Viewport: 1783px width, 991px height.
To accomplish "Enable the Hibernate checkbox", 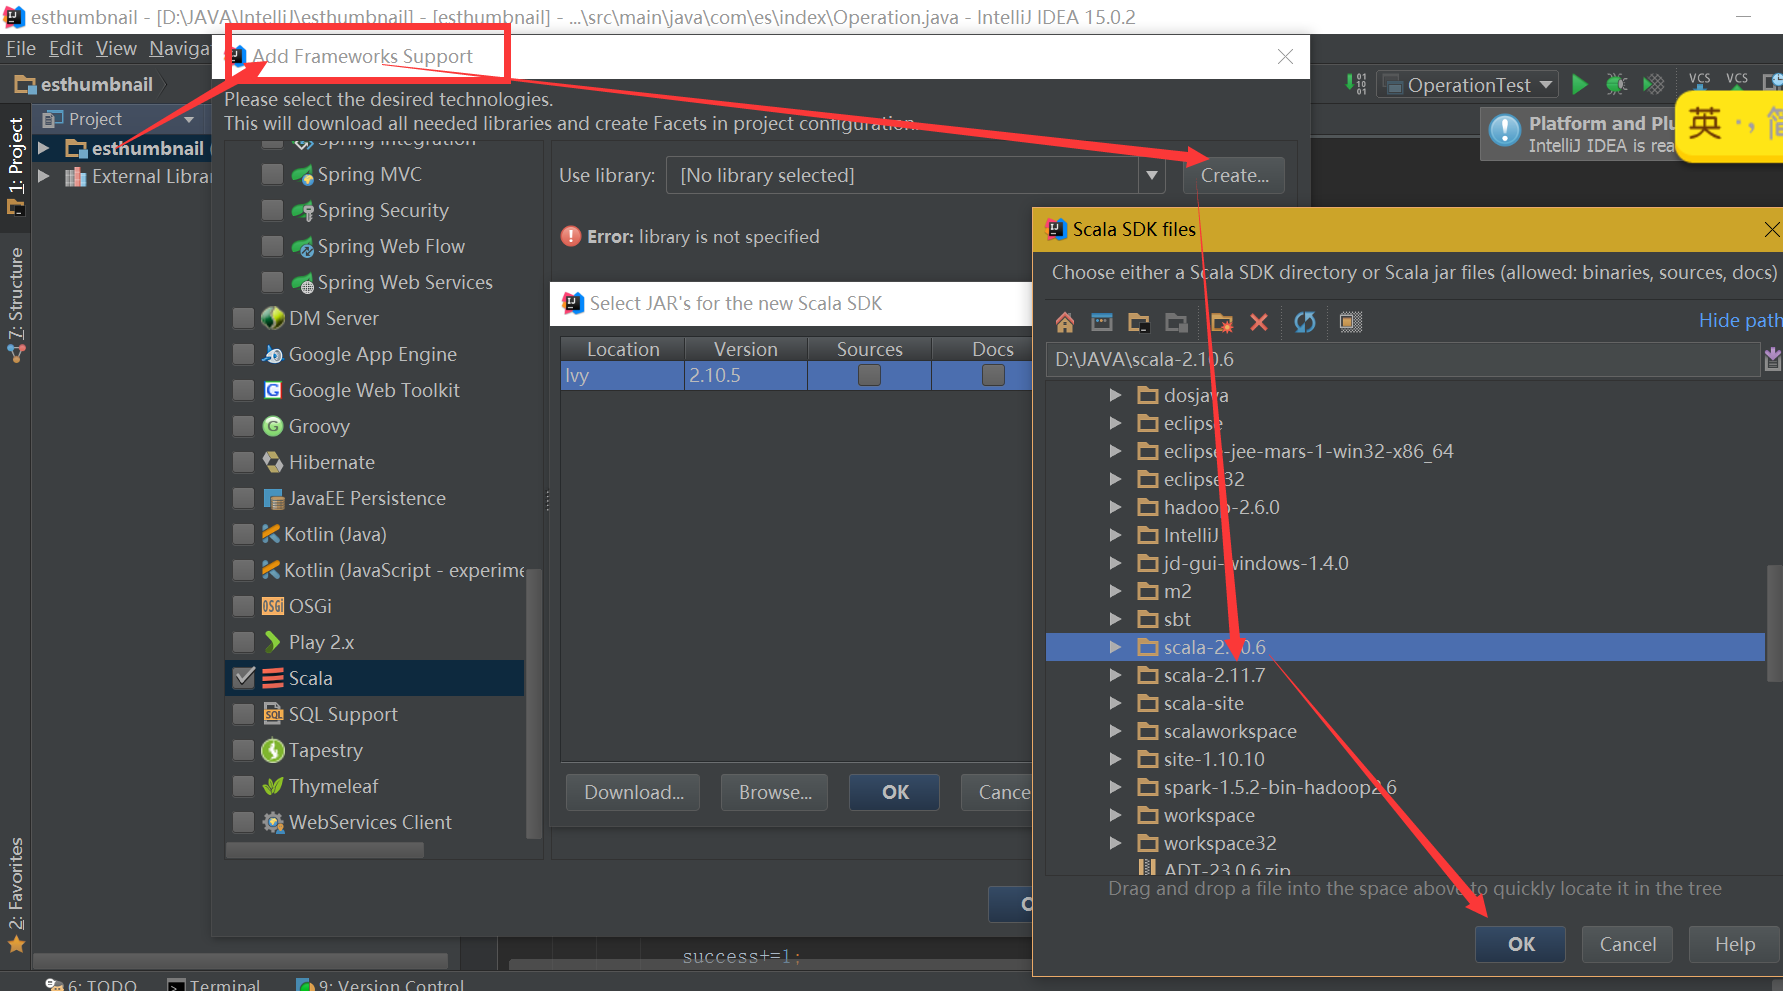I will [x=243, y=463].
